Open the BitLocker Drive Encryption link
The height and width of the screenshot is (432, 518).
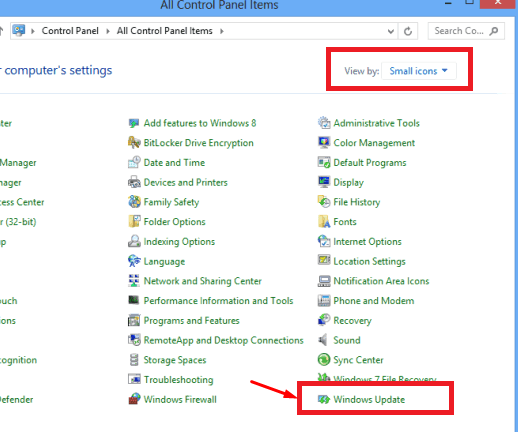click(199, 143)
